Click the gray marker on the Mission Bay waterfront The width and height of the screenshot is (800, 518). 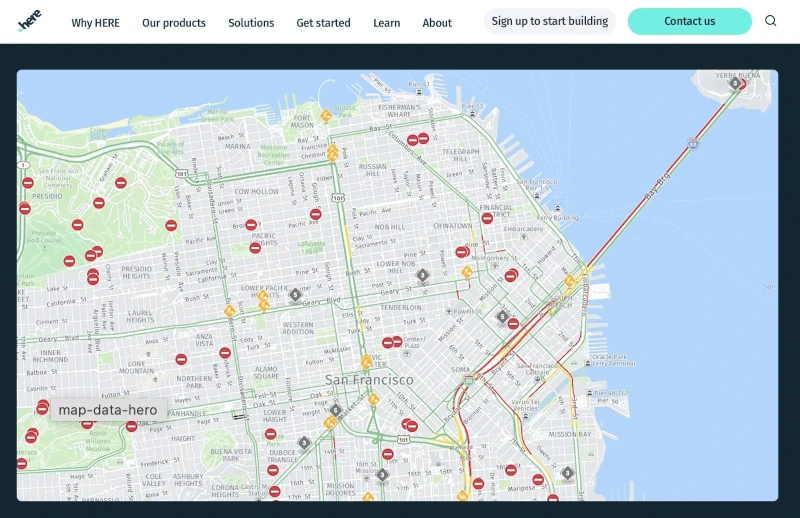tap(567, 474)
